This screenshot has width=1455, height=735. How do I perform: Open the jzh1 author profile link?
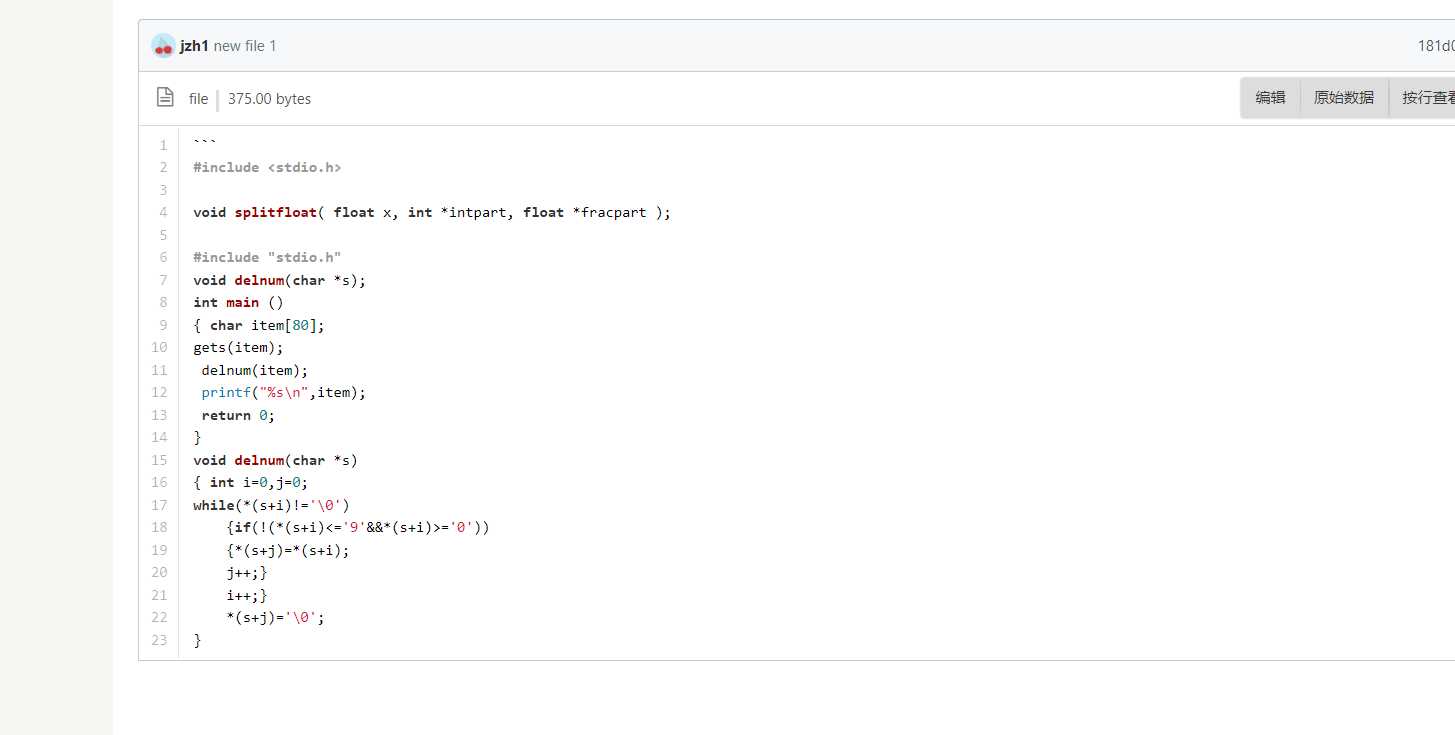click(194, 46)
